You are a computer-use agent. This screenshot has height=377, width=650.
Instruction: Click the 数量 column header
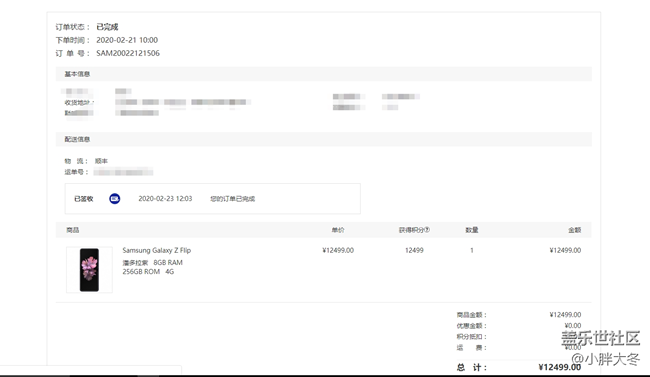[x=472, y=230]
